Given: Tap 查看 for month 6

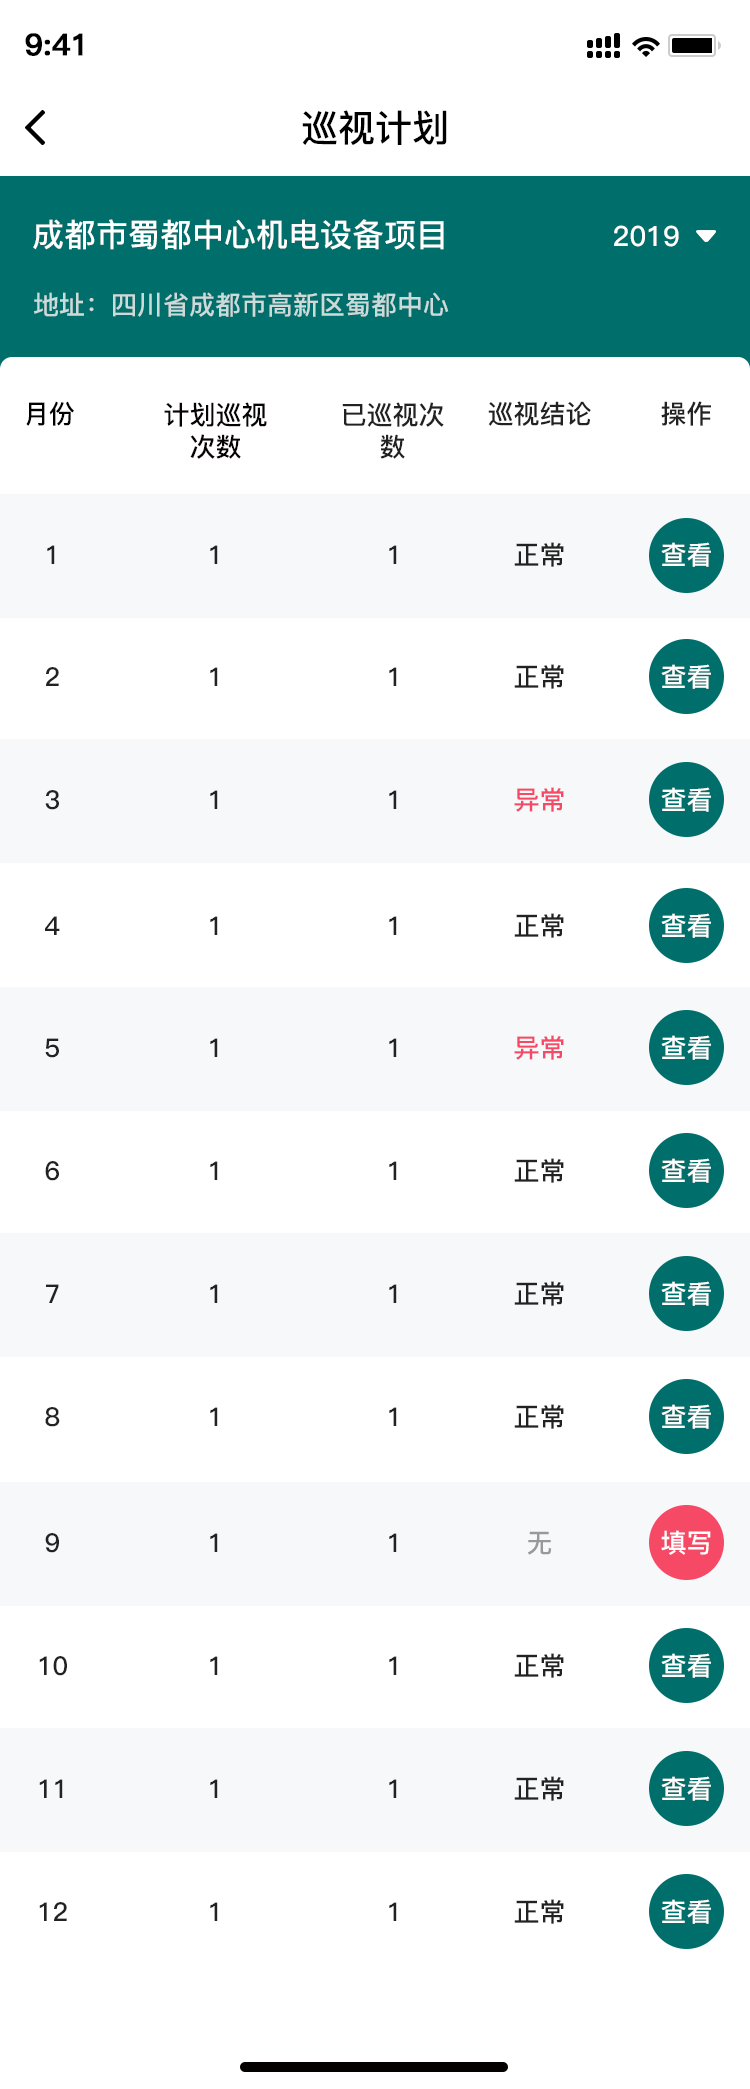Looking at the screenshot, I should pos(686,1171).
